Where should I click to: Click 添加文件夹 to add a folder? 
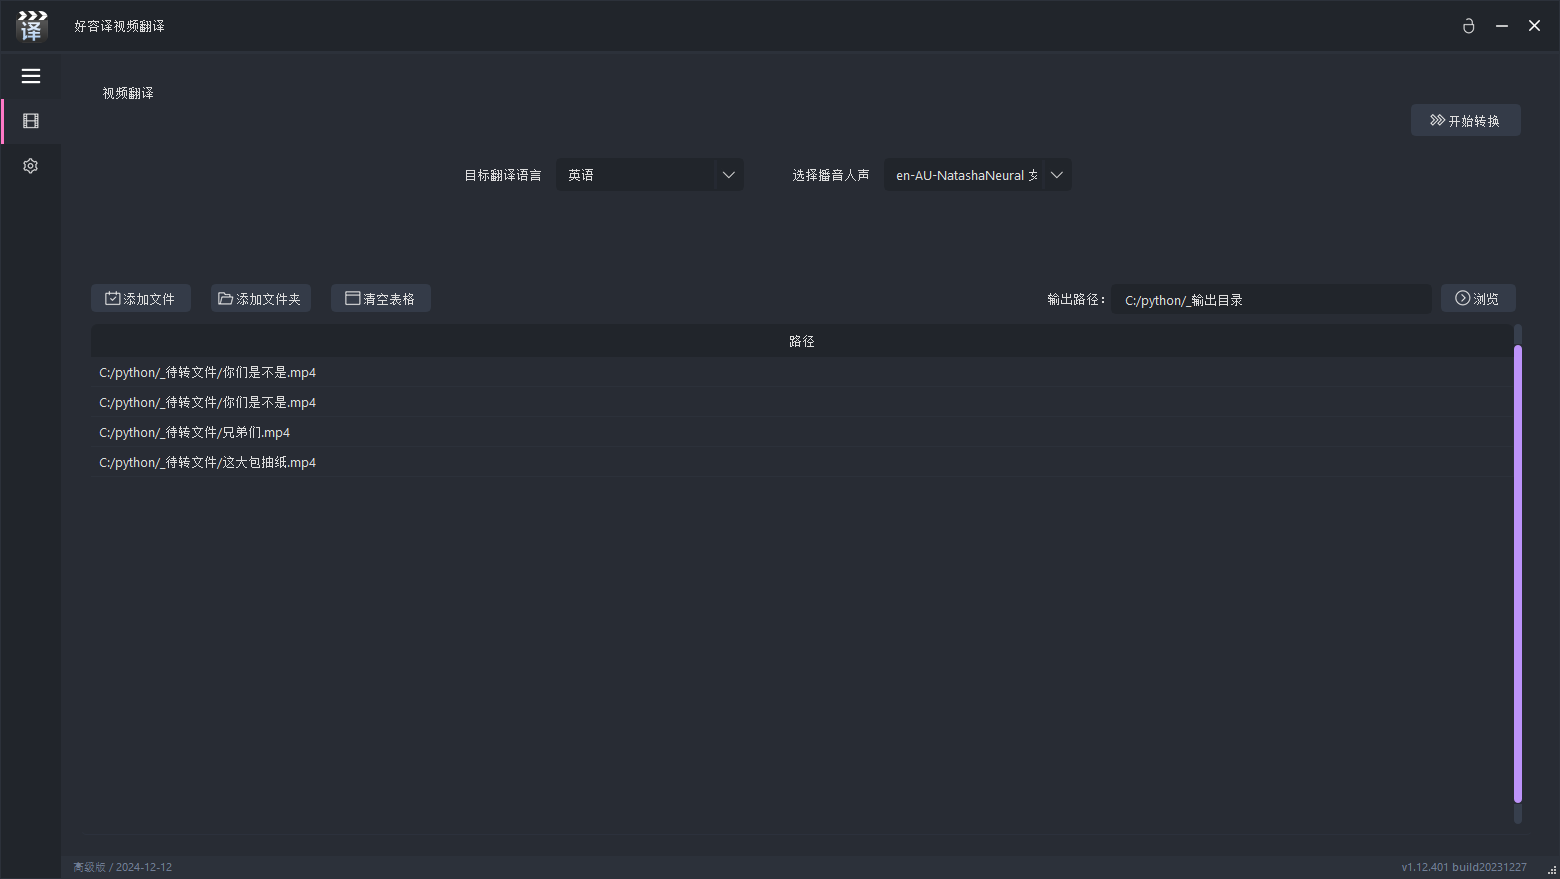[x=260, y=298]
